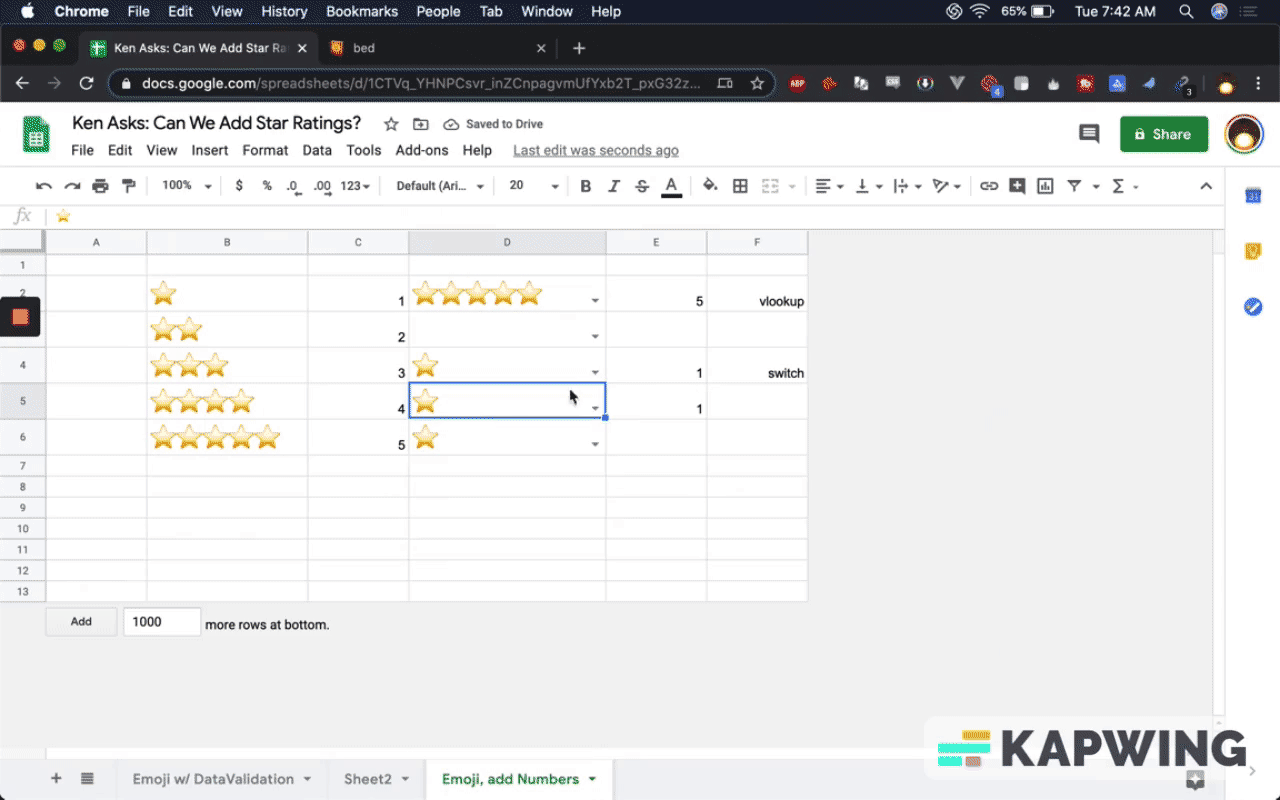Viewport: 1280px width, 800px height.
Task: Open Google Keep in the right sidebar
Action: coord(1253,252)
